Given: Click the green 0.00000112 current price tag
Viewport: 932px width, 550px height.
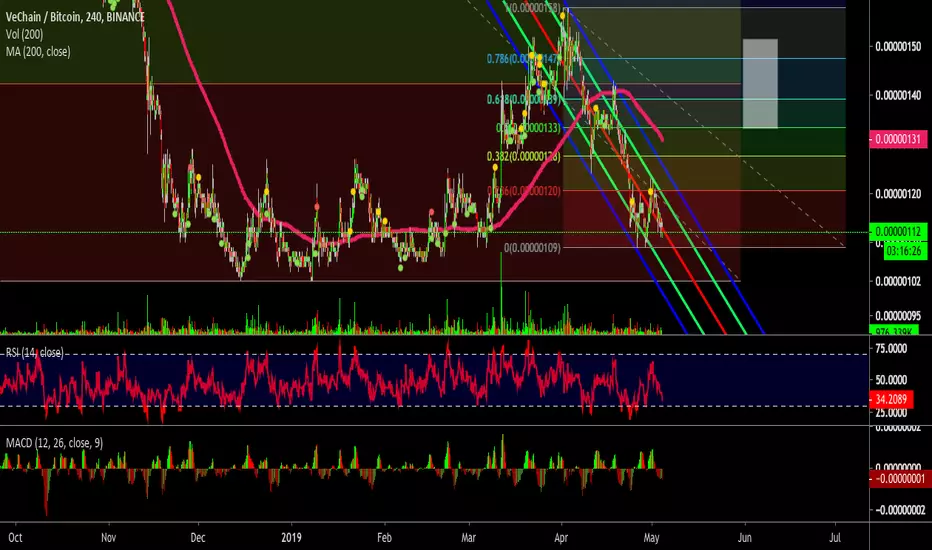Looking at the screenshot, I should [898, 231].
